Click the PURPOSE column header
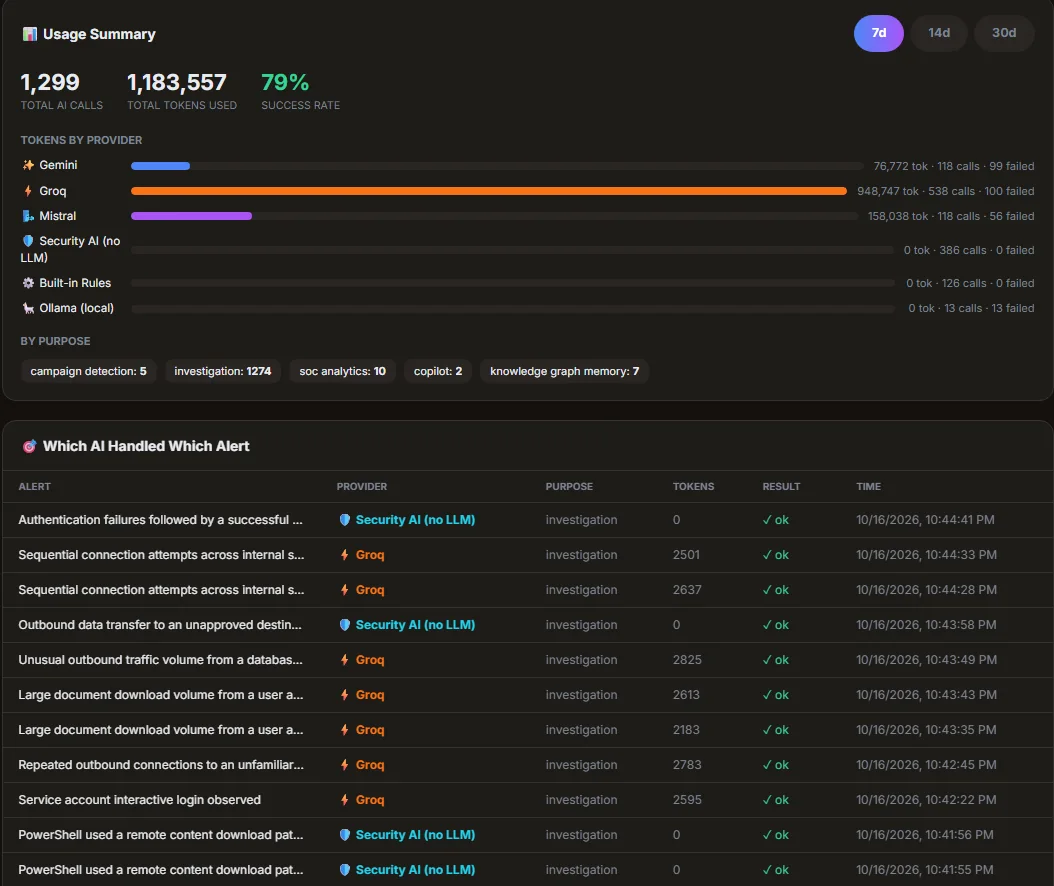The height and width of the screenshot is (886, 1054). (x=569, y=486)
